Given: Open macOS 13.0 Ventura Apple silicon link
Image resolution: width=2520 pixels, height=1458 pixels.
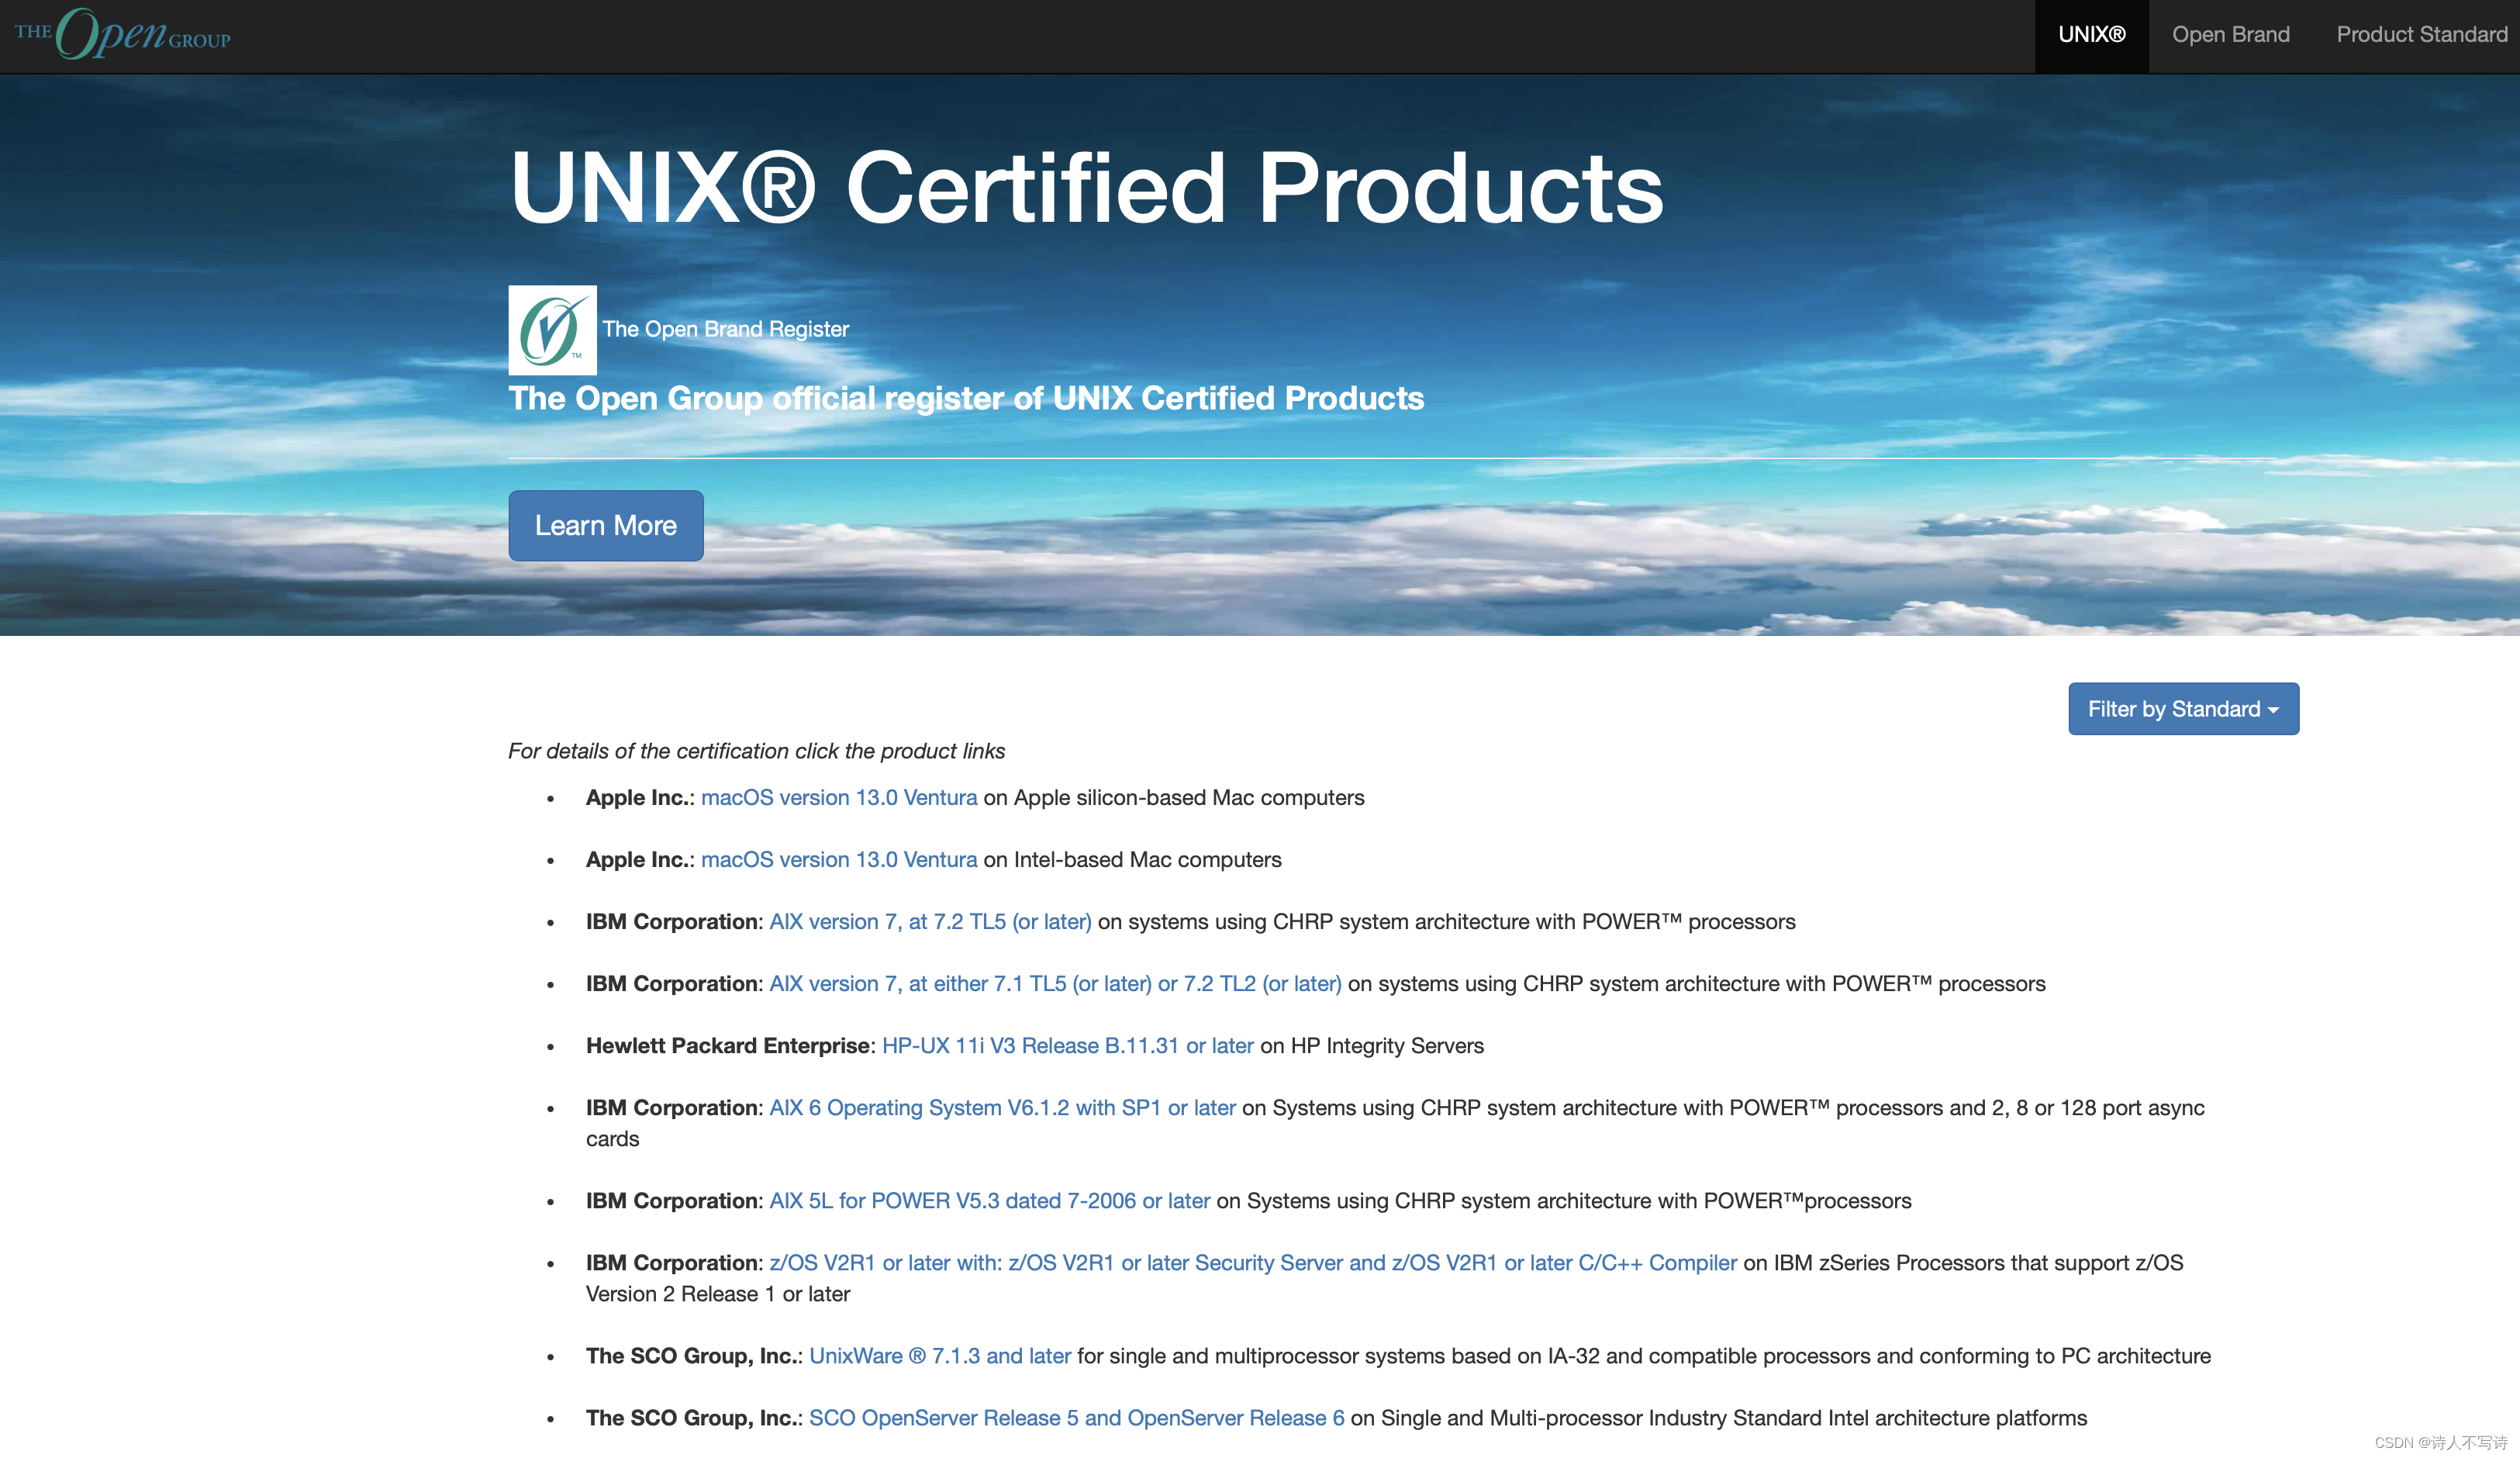Looking at the screenshot, I should [838, 798].
